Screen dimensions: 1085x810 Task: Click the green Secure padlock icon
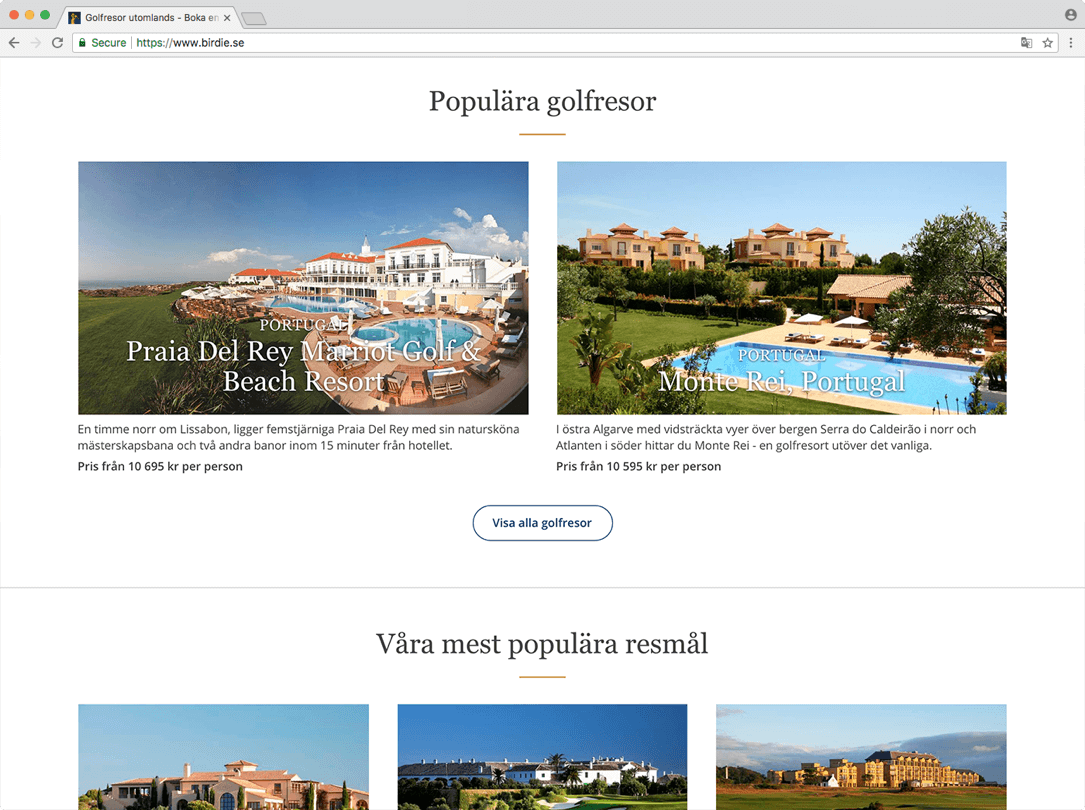pyautogui.click(x=82, y=43)
